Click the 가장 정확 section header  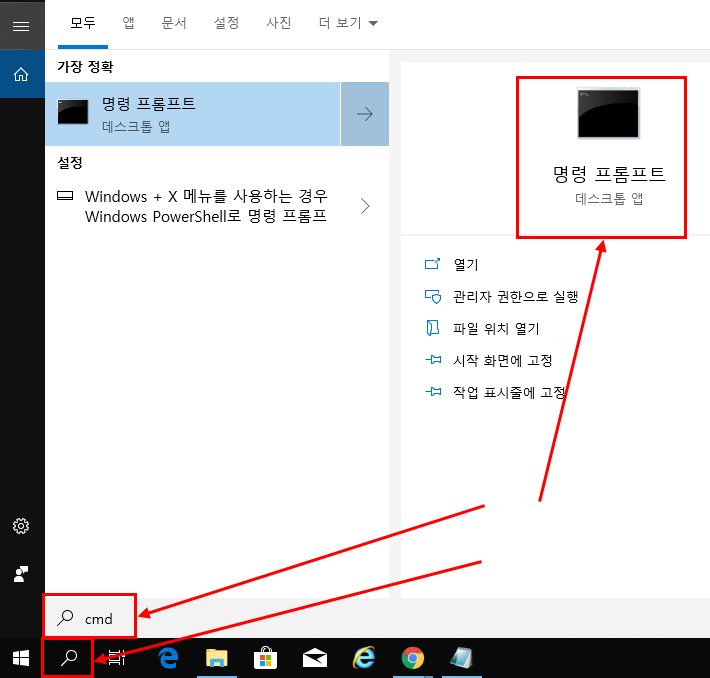click(85, 67)
